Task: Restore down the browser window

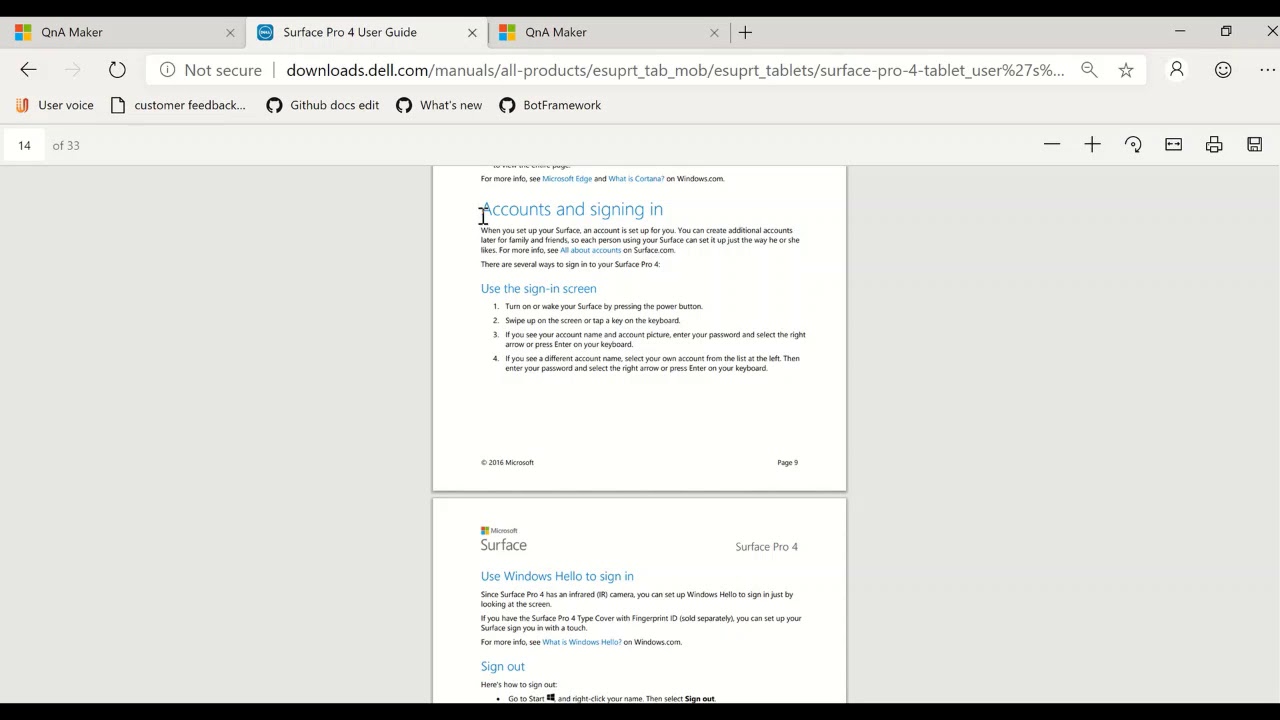Action: coord(1226,32)
